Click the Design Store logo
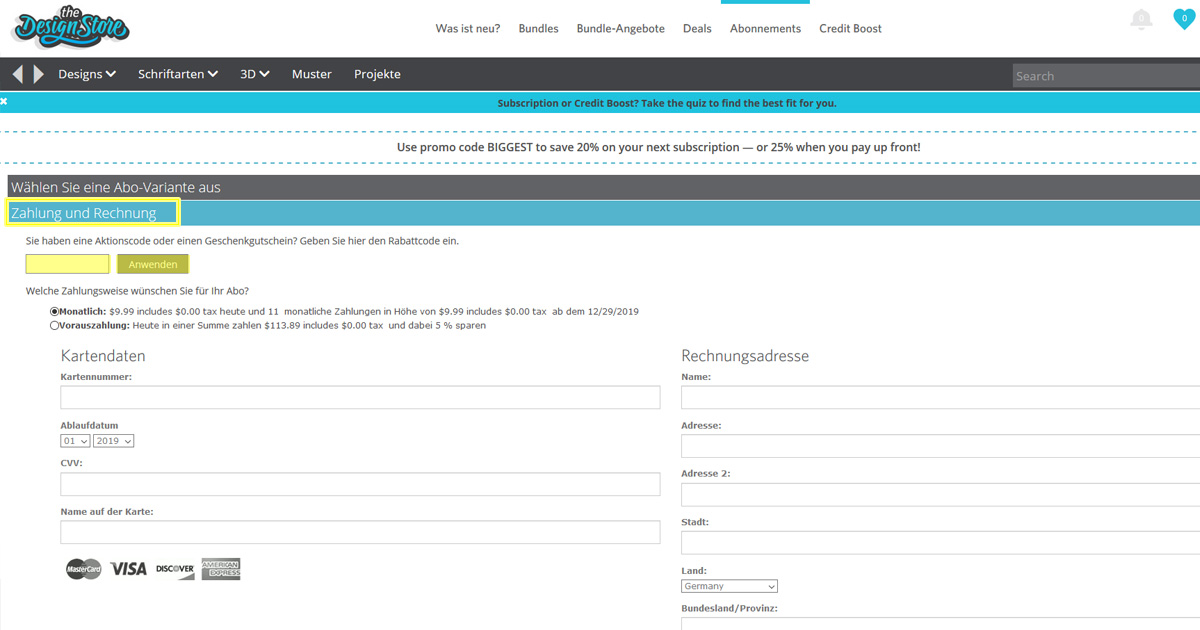 (70, 28)
